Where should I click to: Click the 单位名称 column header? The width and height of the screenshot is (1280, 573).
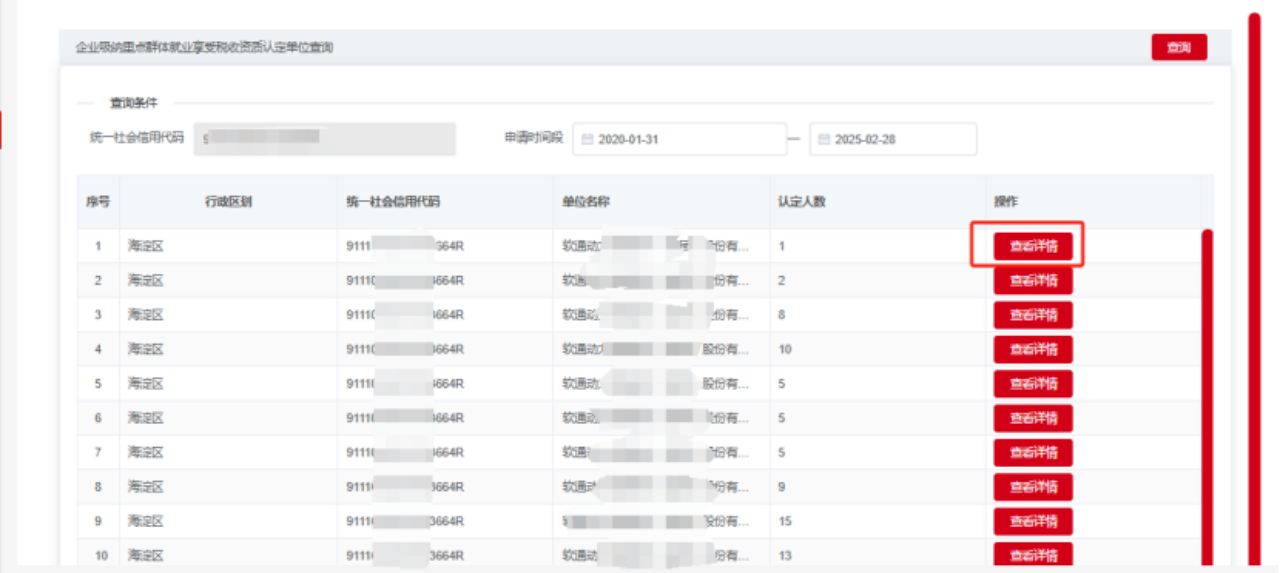coord(586,202)
